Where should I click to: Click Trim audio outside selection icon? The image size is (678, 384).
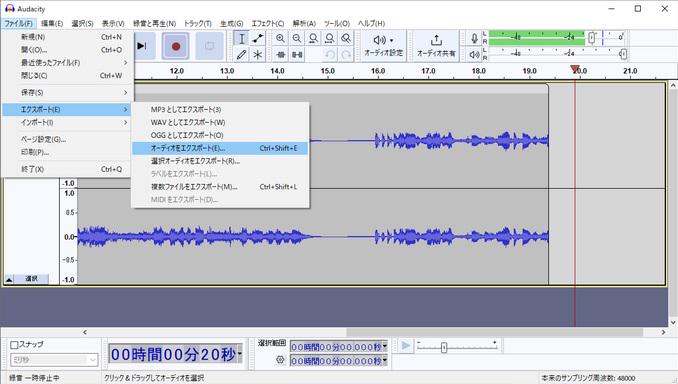click(x=280, y=54)
